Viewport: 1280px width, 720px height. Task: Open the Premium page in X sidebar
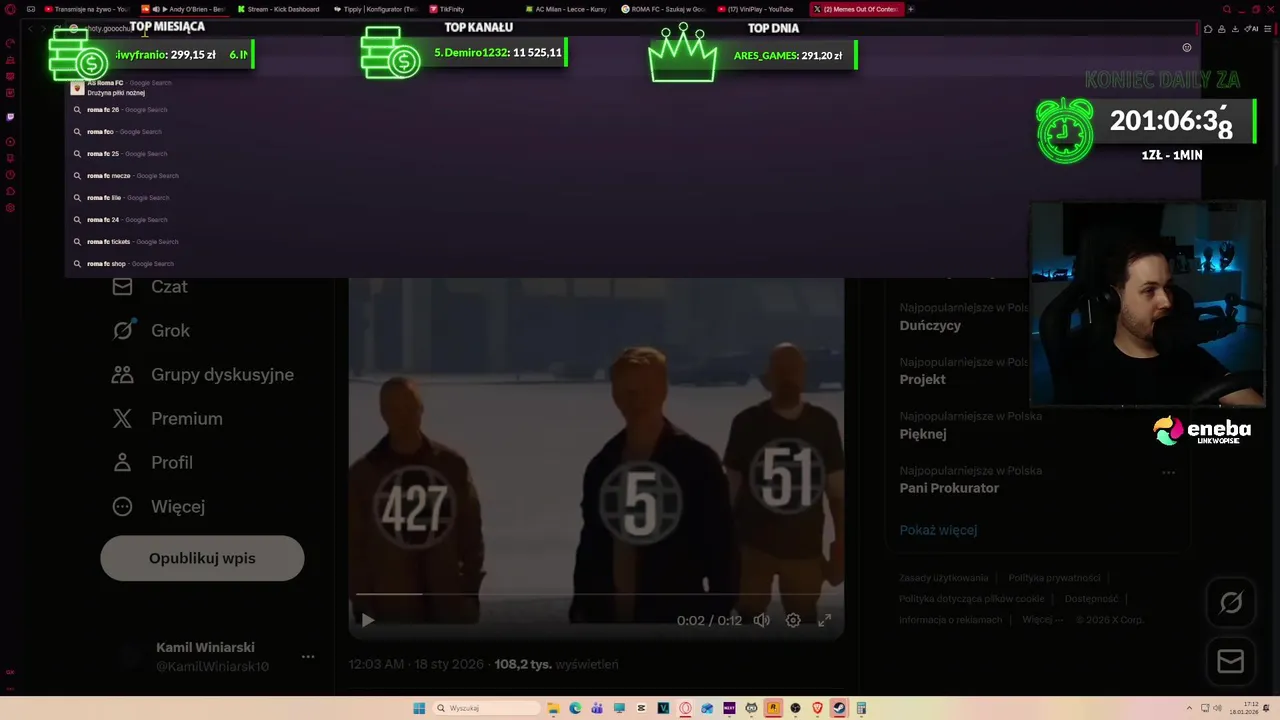coord(167,419)
